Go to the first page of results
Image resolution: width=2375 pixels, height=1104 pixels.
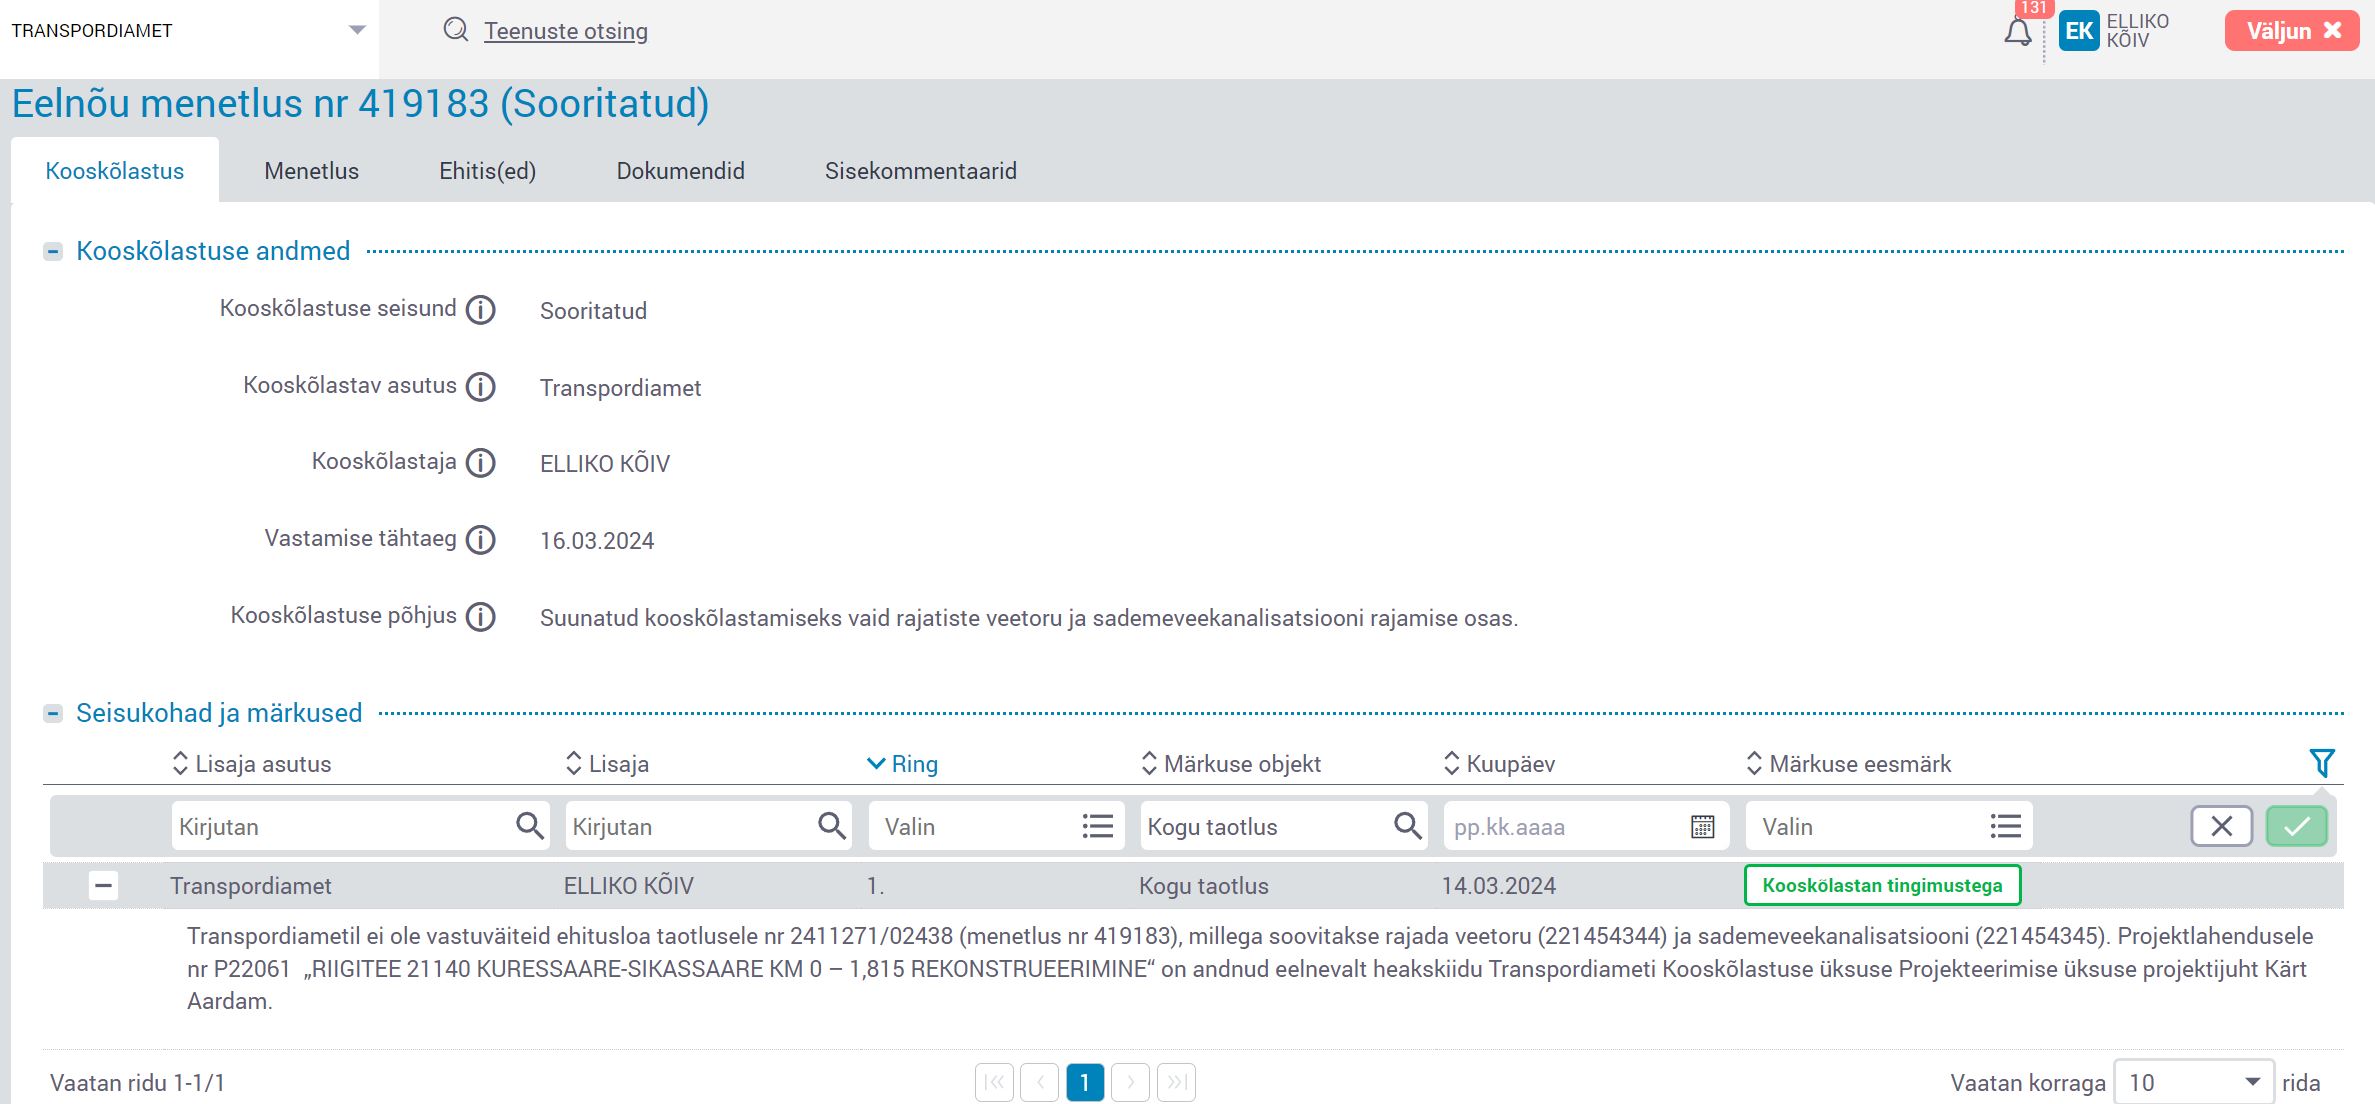coord(994,1082)
